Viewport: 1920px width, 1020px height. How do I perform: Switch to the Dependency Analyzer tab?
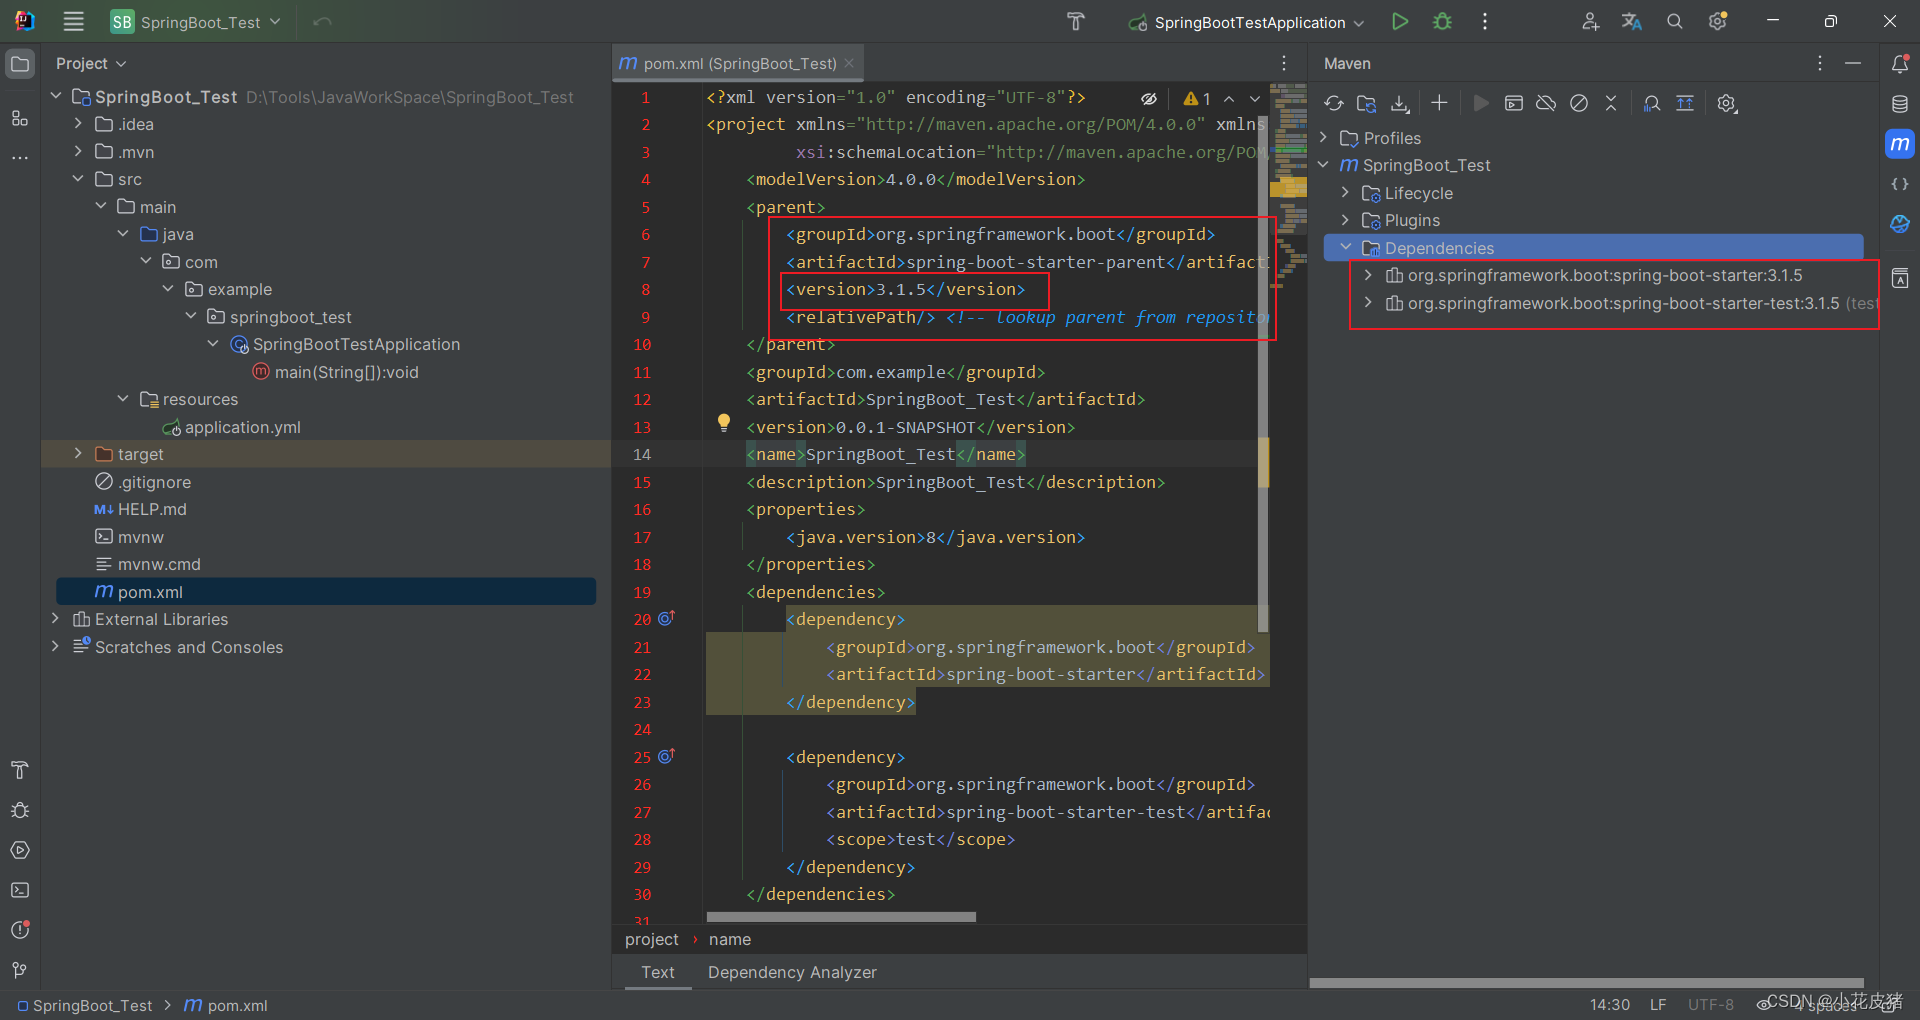(x=792, y=972)
